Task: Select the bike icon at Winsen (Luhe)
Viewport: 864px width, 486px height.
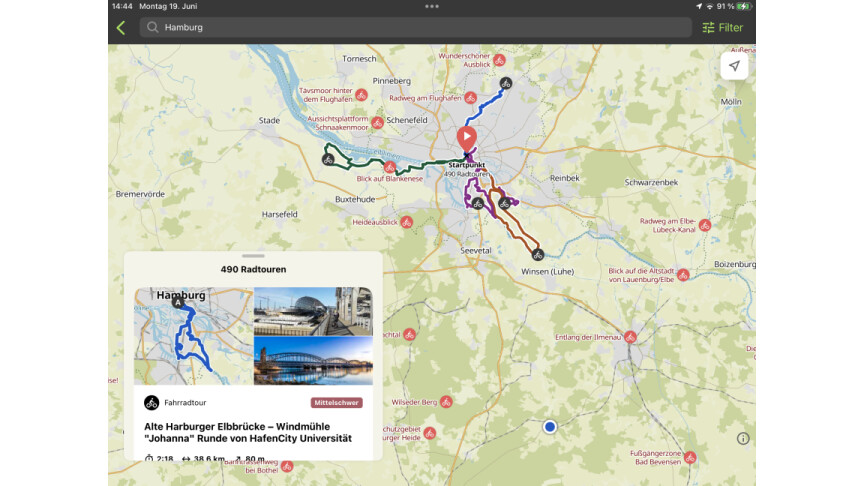Action: tap(537, 255)
